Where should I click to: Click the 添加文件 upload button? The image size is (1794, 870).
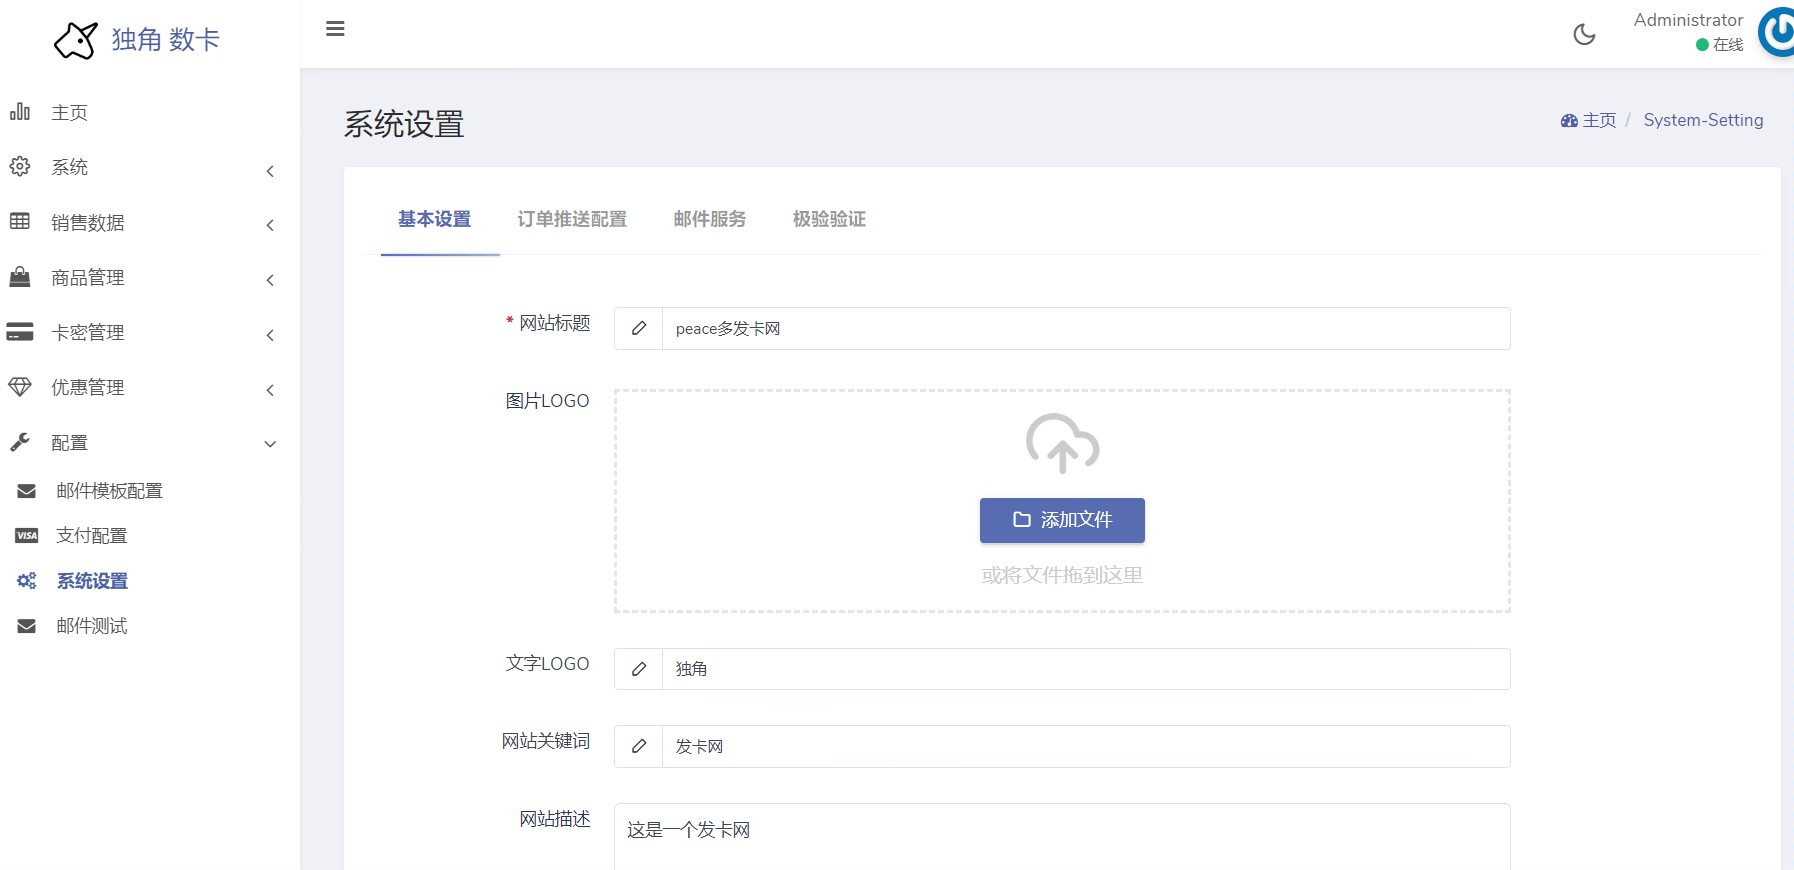1062,520
